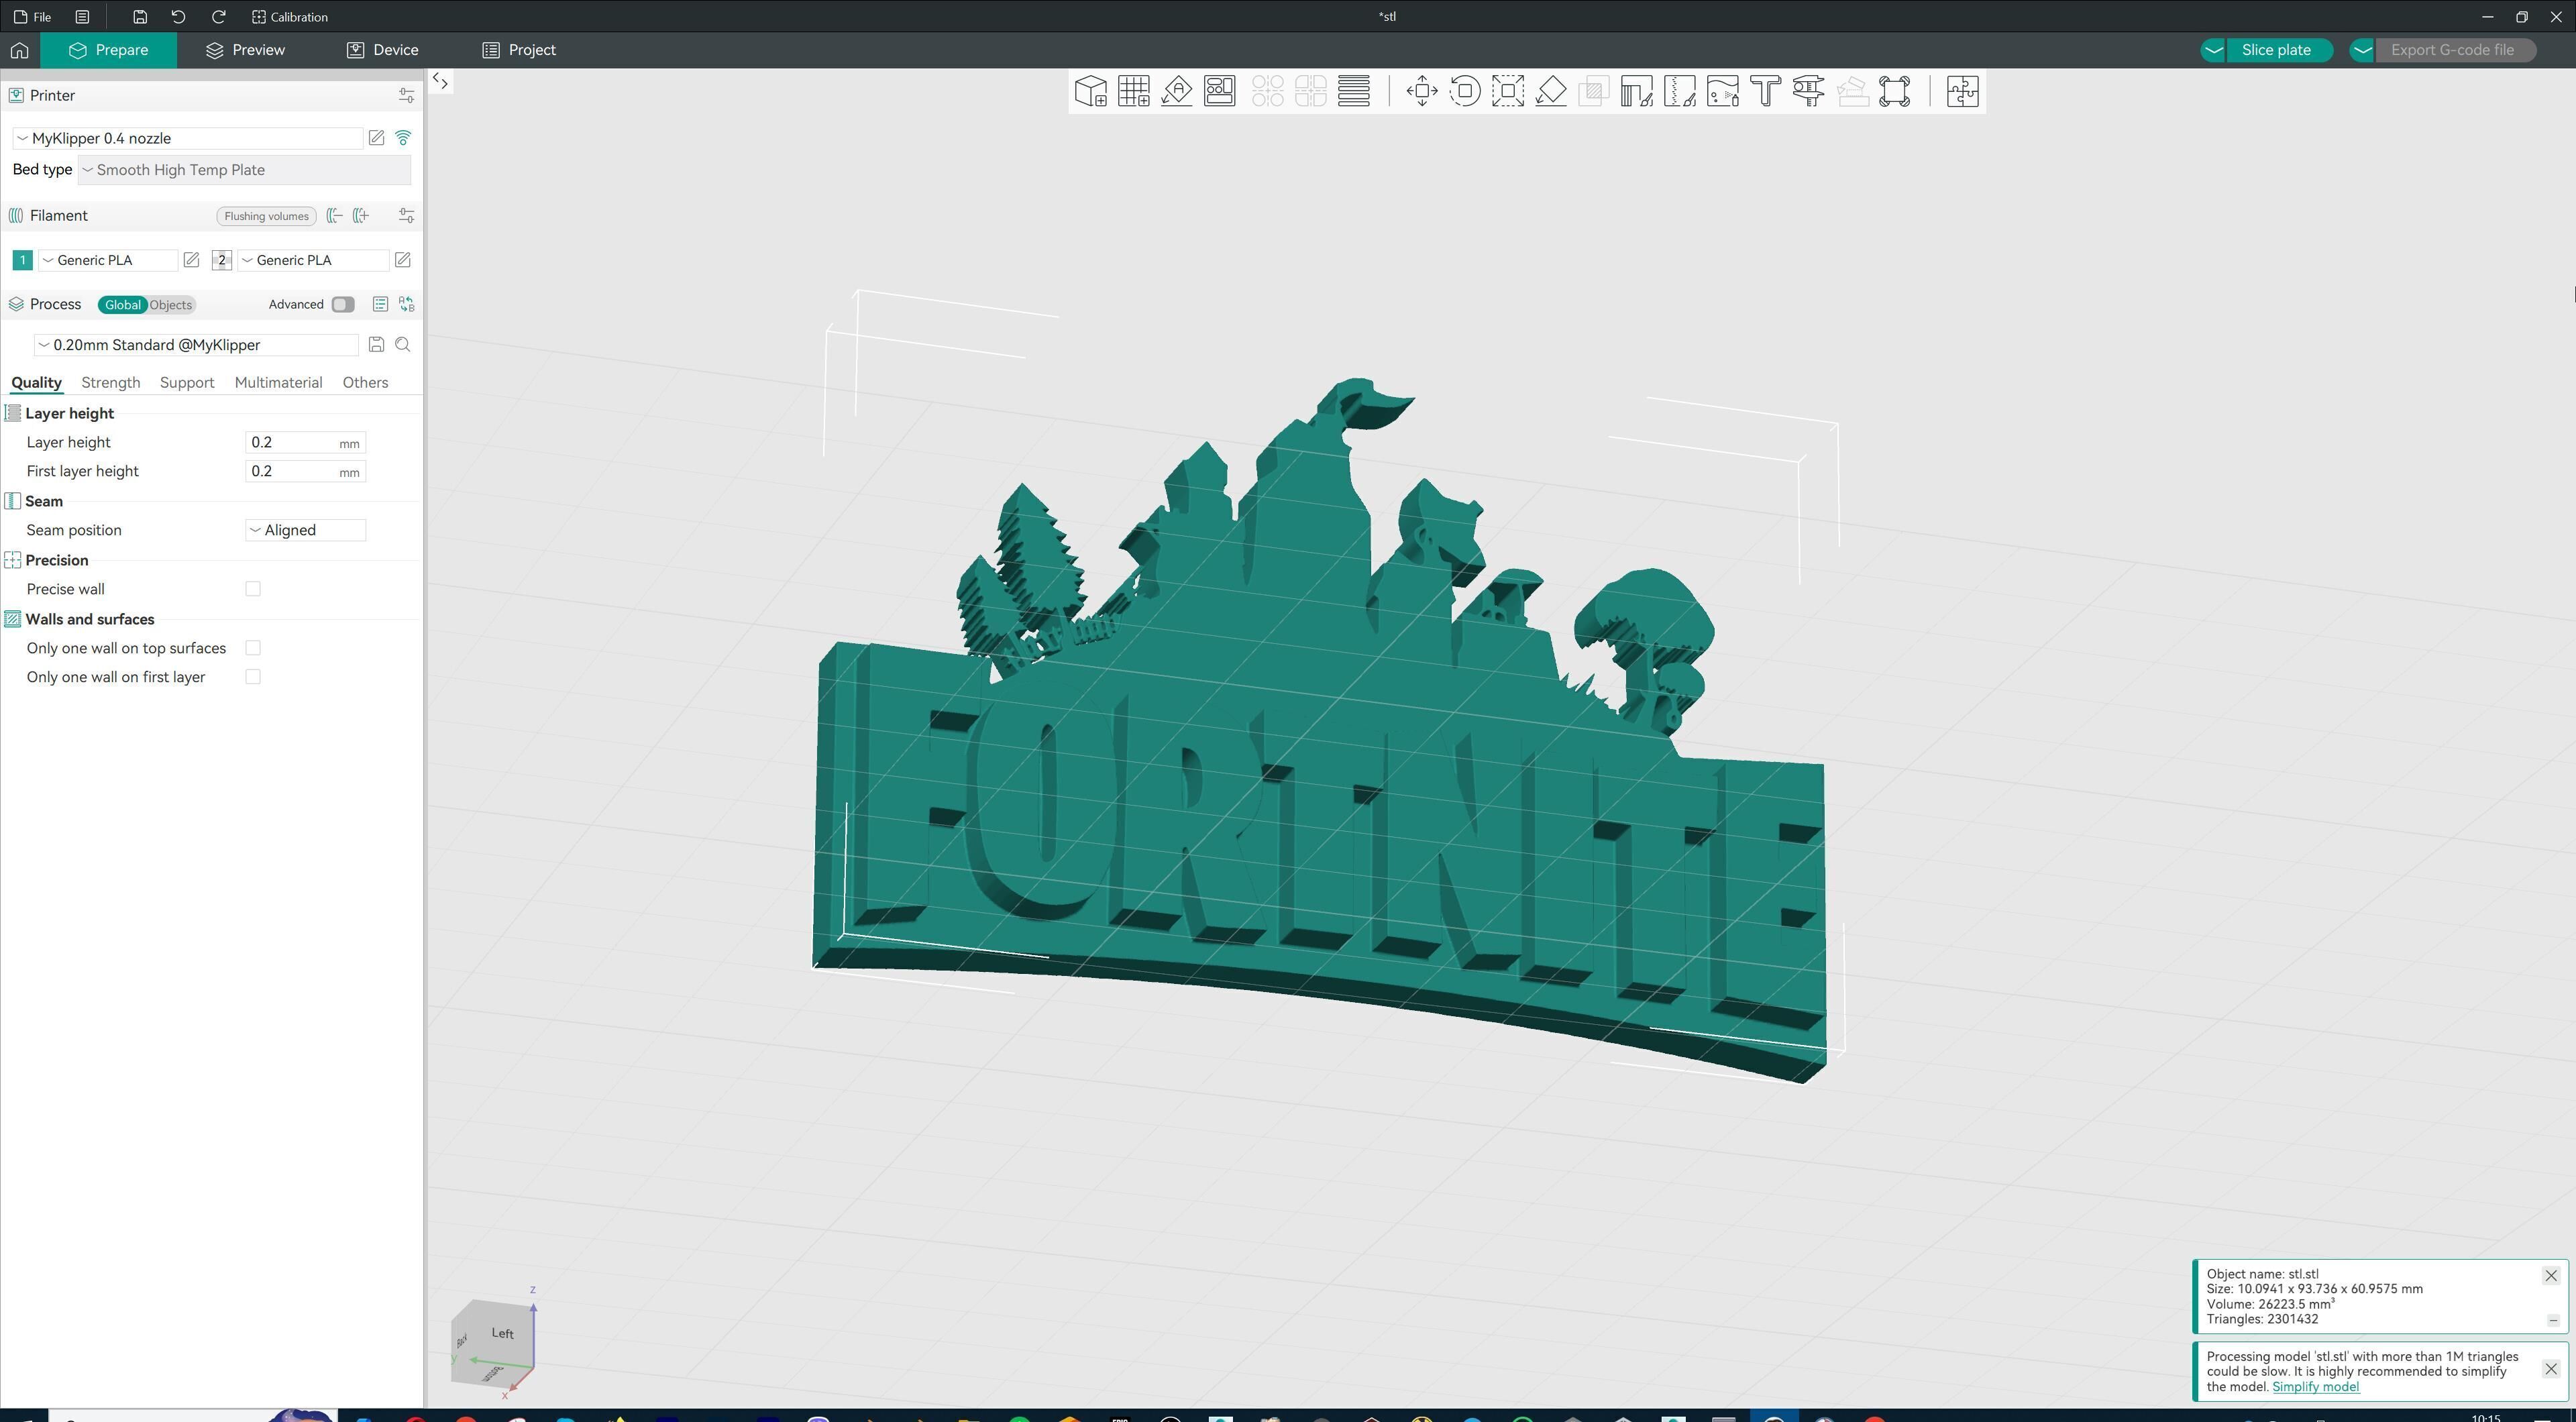Click the Add model cube icon
2576x1422 pixels.
tap(1090, 91)
